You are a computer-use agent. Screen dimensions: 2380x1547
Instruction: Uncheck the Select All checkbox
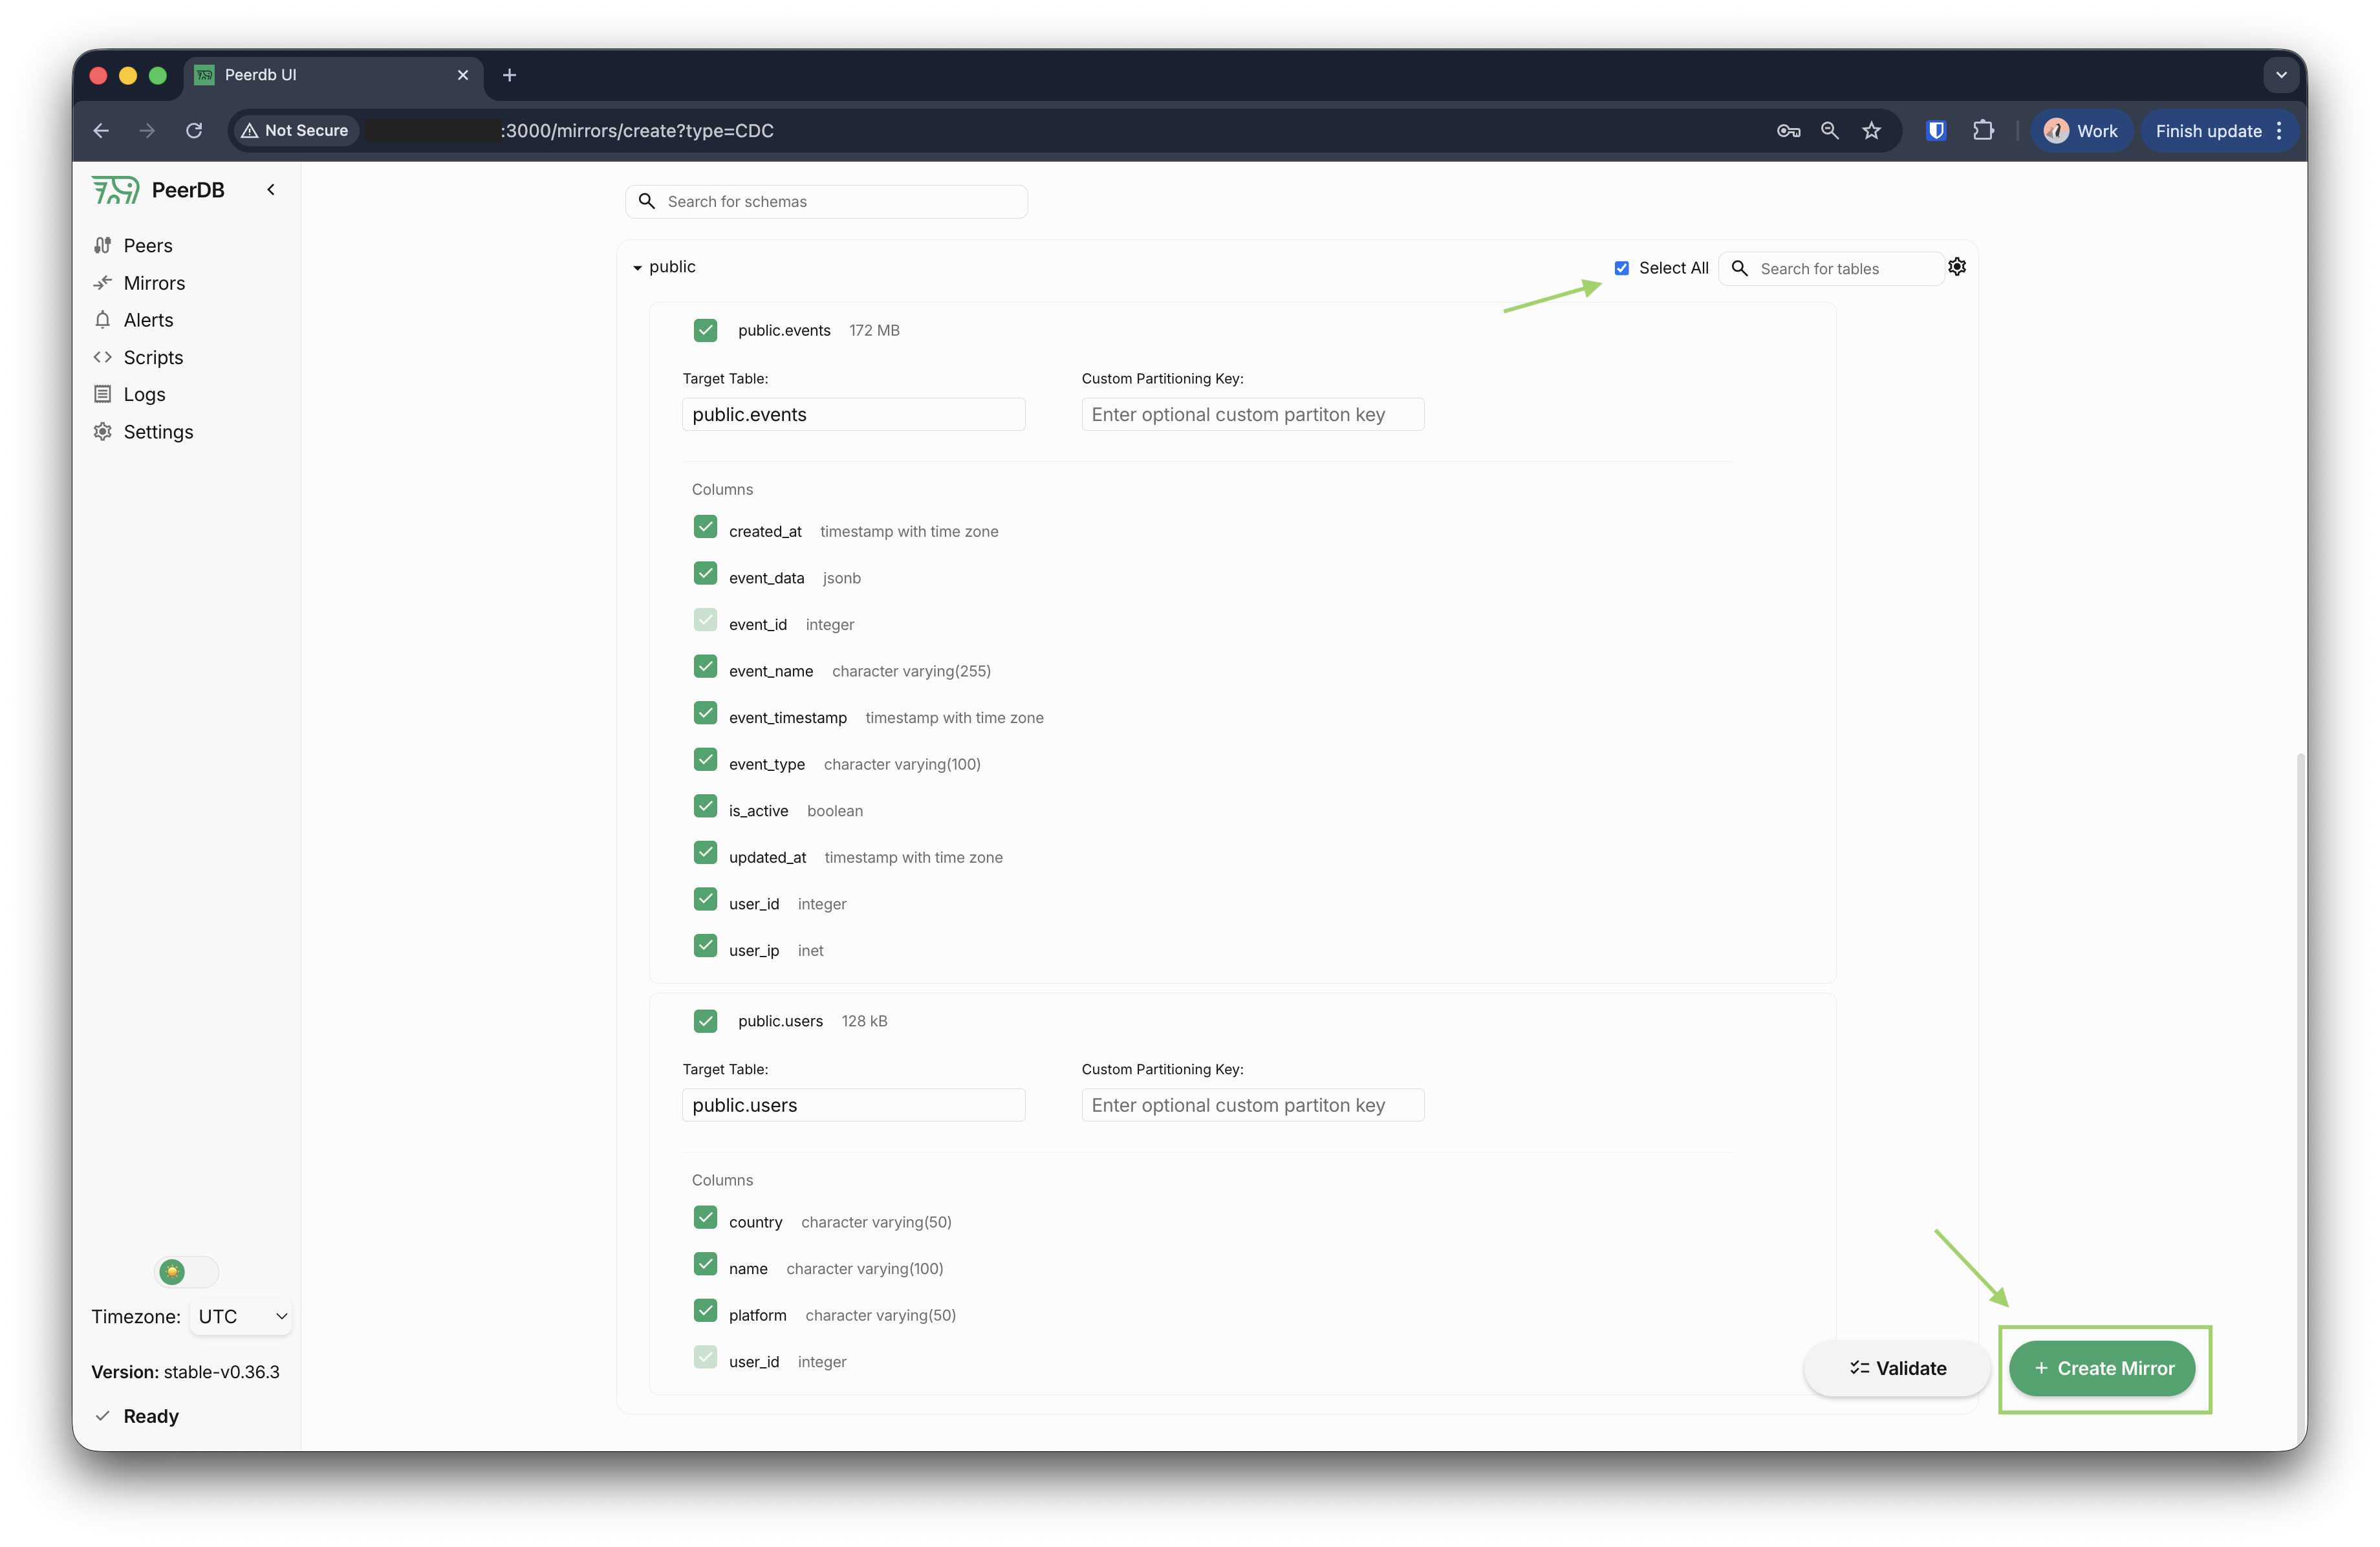click(x=1622, y=268)
